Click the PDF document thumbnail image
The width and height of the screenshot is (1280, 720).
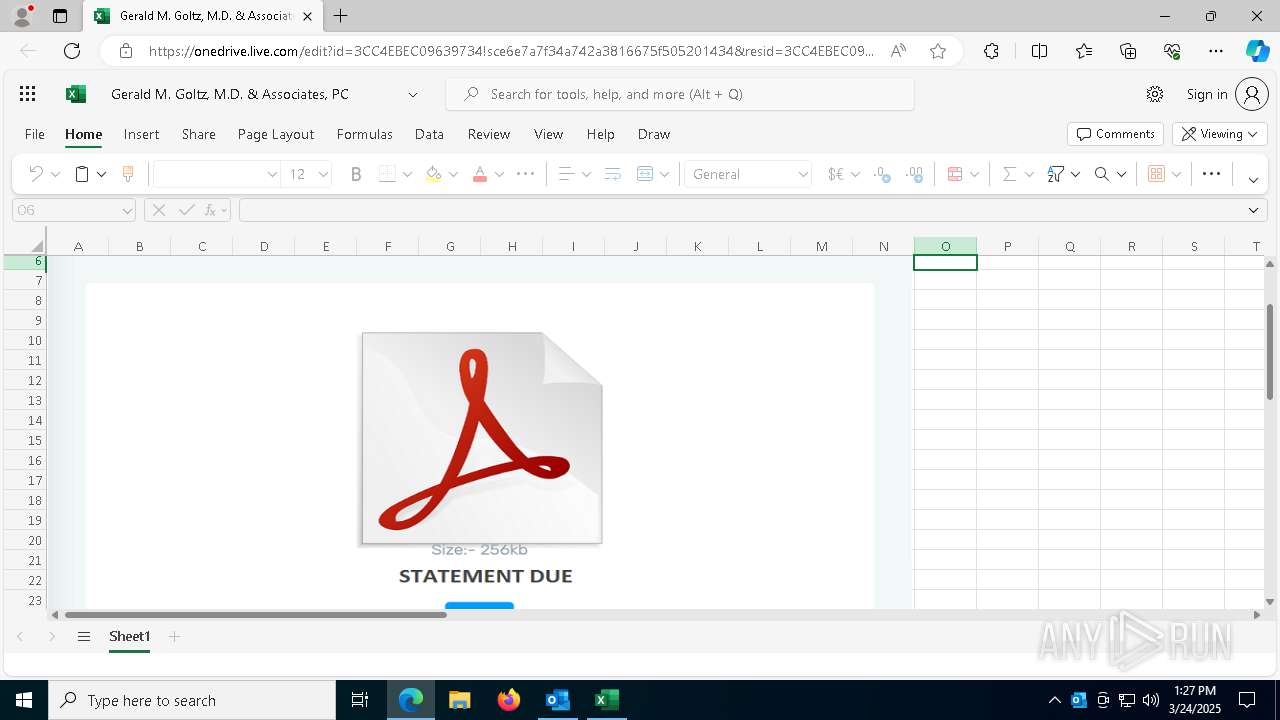482,438
